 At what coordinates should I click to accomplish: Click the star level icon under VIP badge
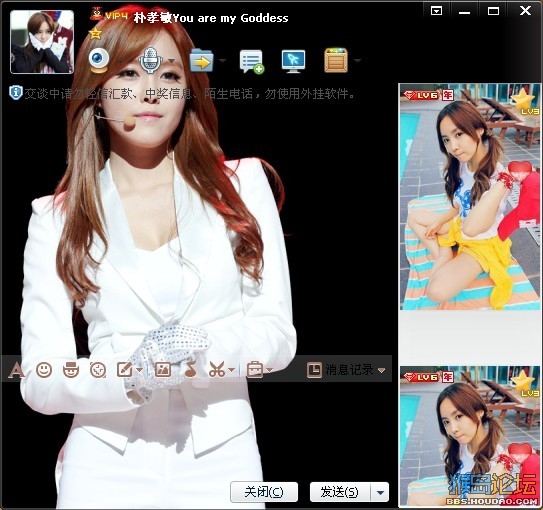click(x=95, y=34)
